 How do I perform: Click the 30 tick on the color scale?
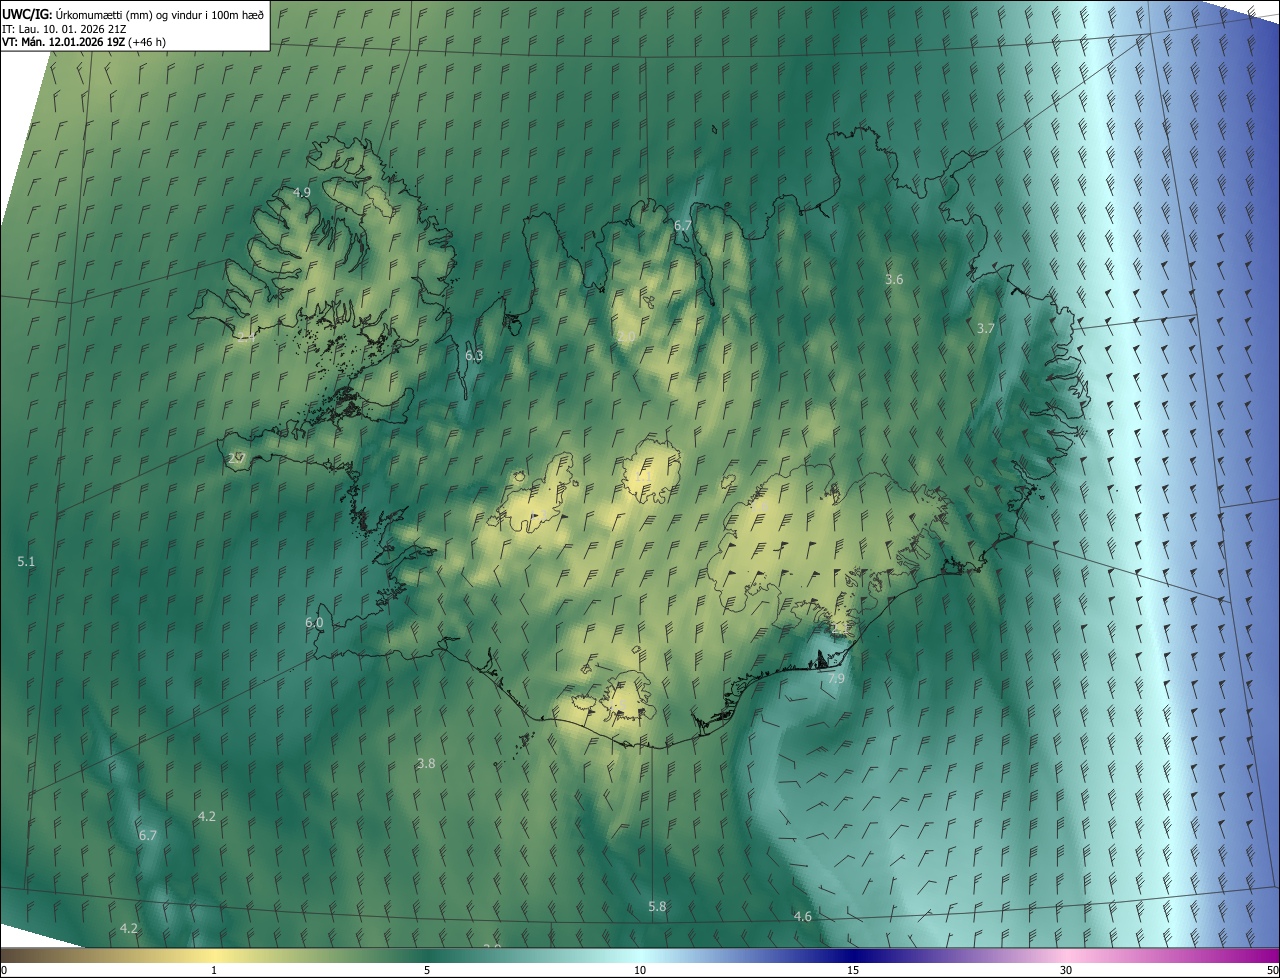pos(1066,970)
